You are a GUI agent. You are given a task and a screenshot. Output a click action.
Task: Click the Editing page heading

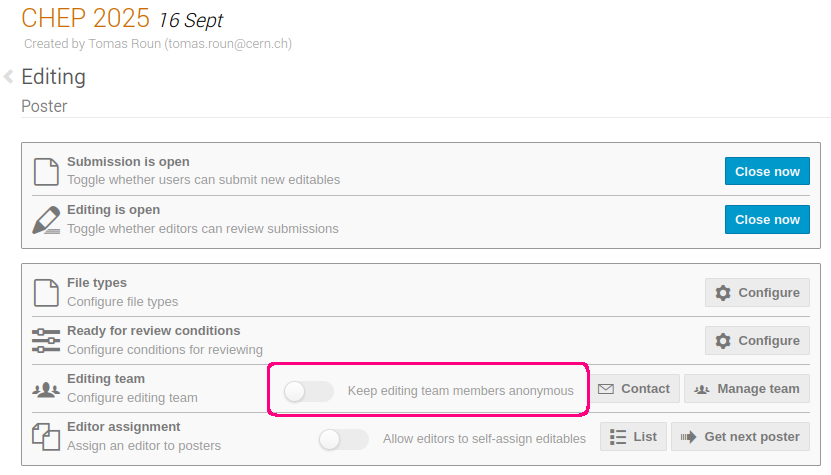[54, 77]
